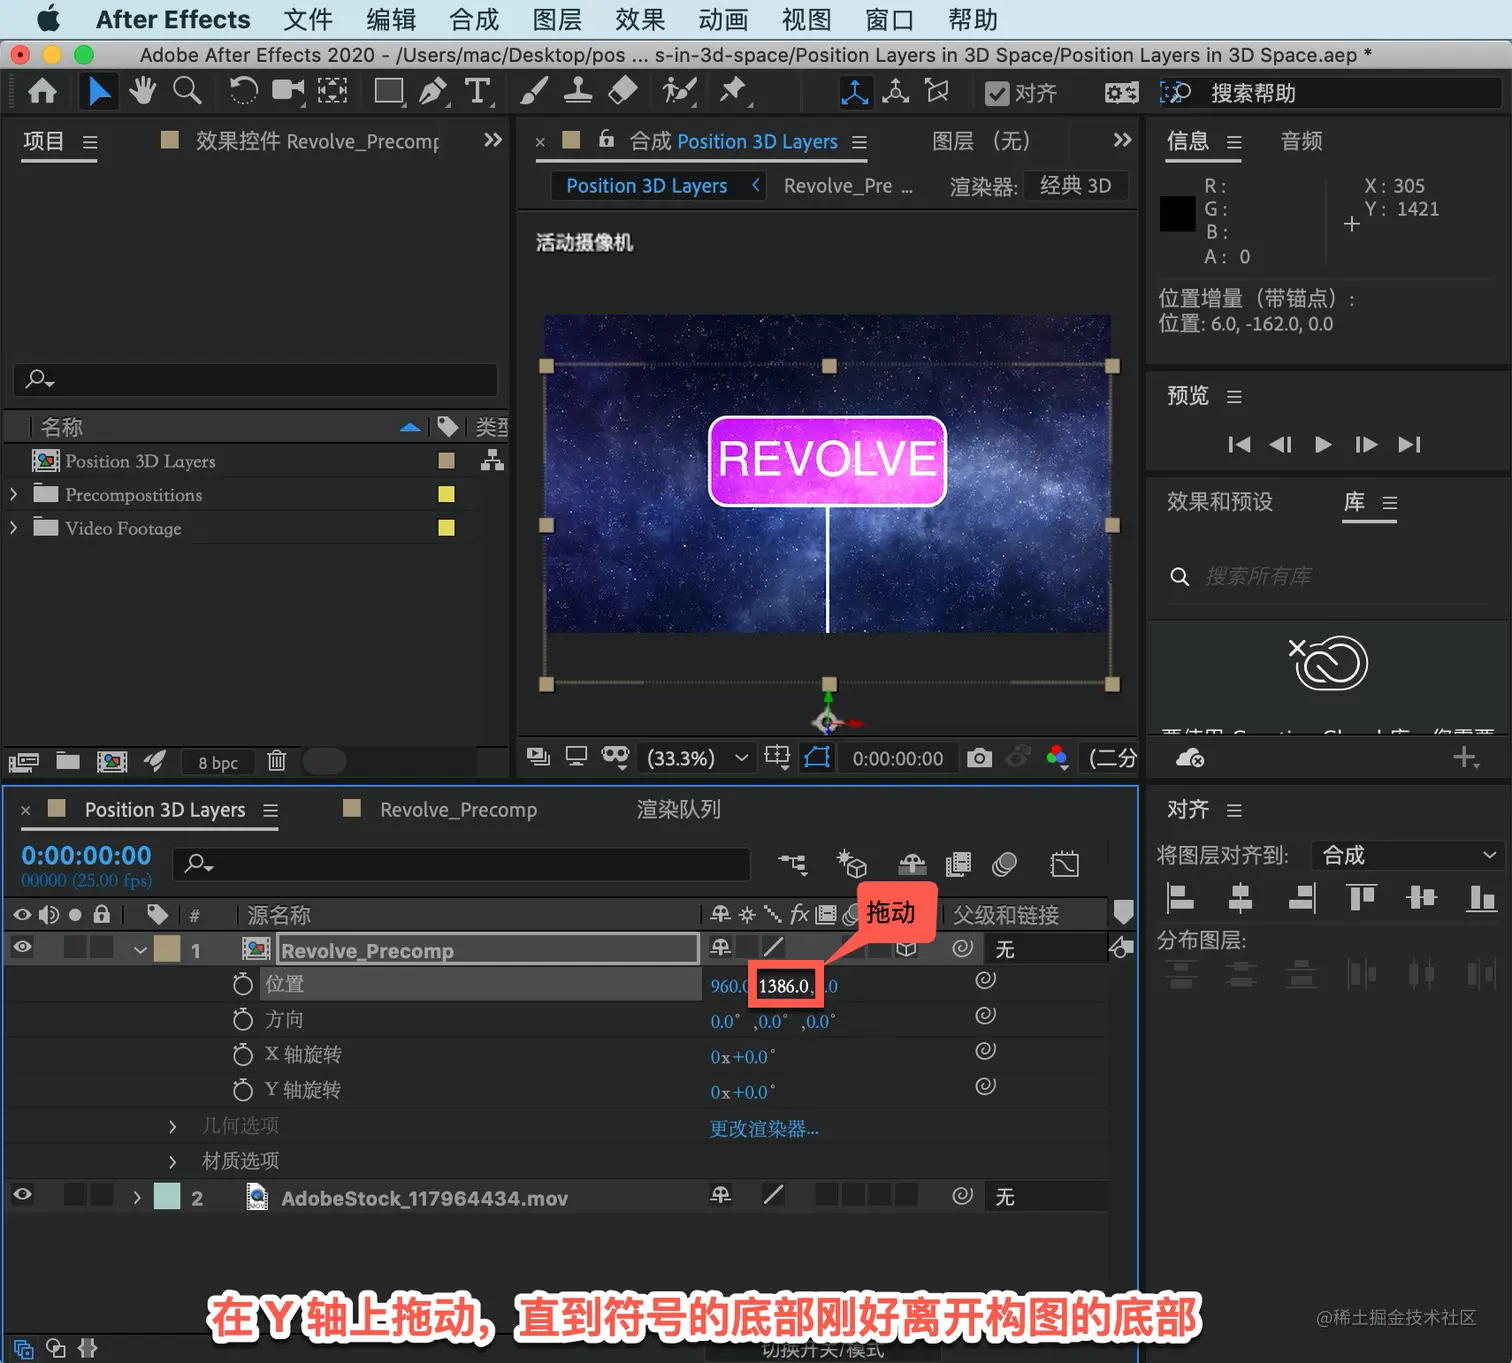
Task: Expand the 几何选项 group
Action: (172, 1126)
